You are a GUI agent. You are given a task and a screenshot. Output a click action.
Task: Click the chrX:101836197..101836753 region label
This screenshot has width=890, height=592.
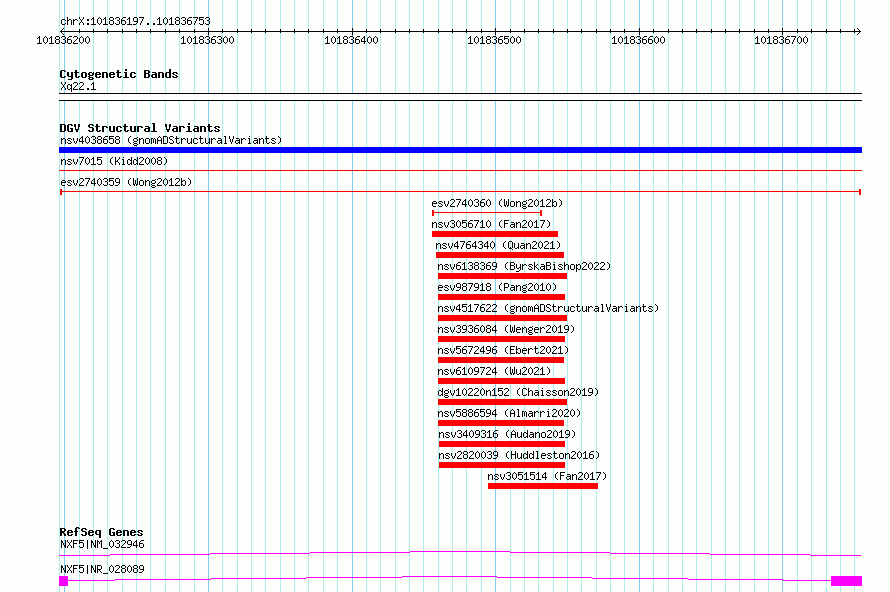[135, 22]
